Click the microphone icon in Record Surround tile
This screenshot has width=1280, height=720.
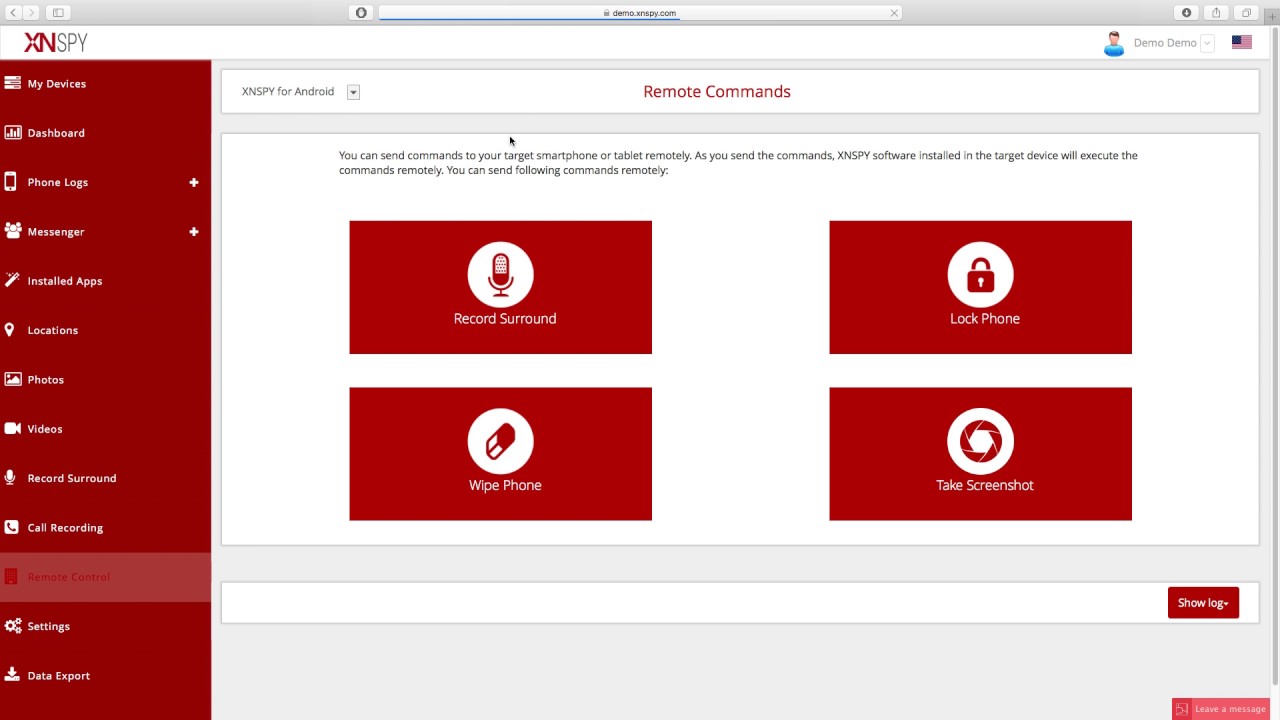click(500, 274)
